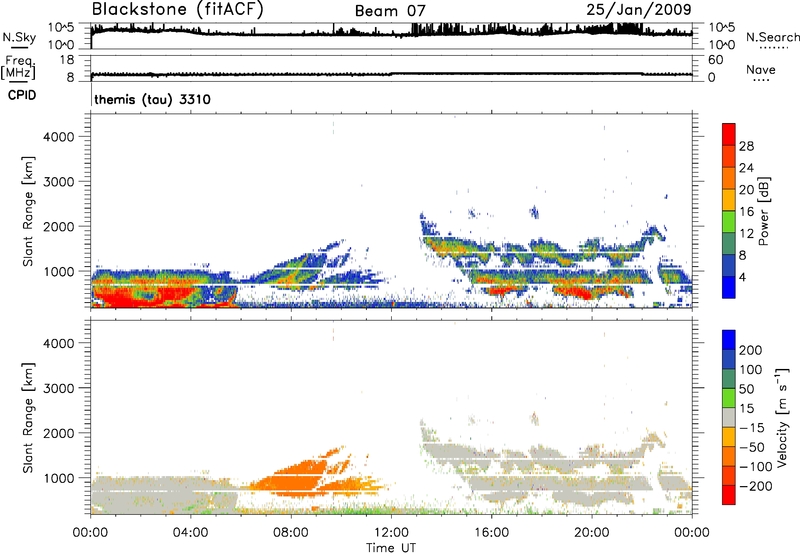The image size is (800, 554).
Task: Click the Power [dB] color bar label
Action: 764,211
